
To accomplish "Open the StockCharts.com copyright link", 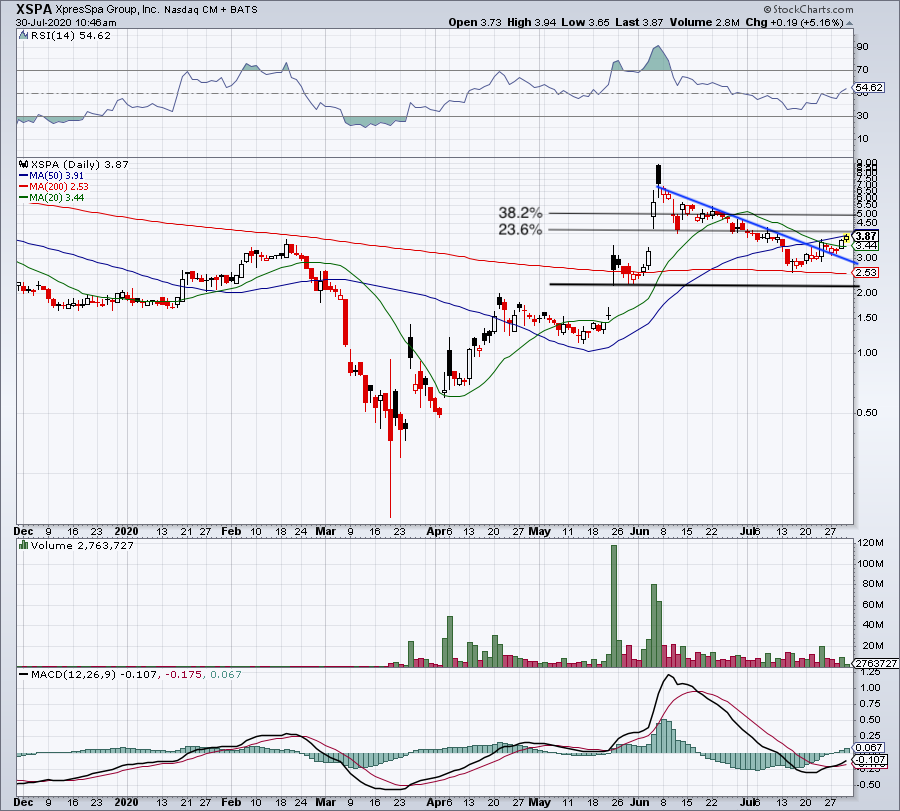I will [x=809, y=9].
